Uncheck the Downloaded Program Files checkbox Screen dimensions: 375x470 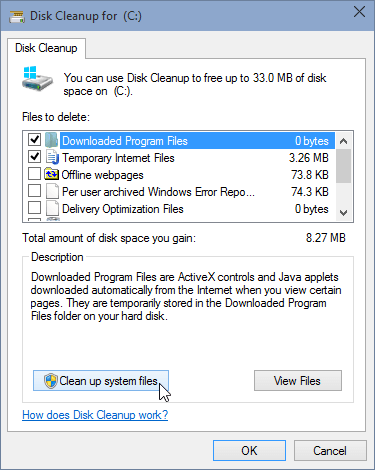click(34, 139)
